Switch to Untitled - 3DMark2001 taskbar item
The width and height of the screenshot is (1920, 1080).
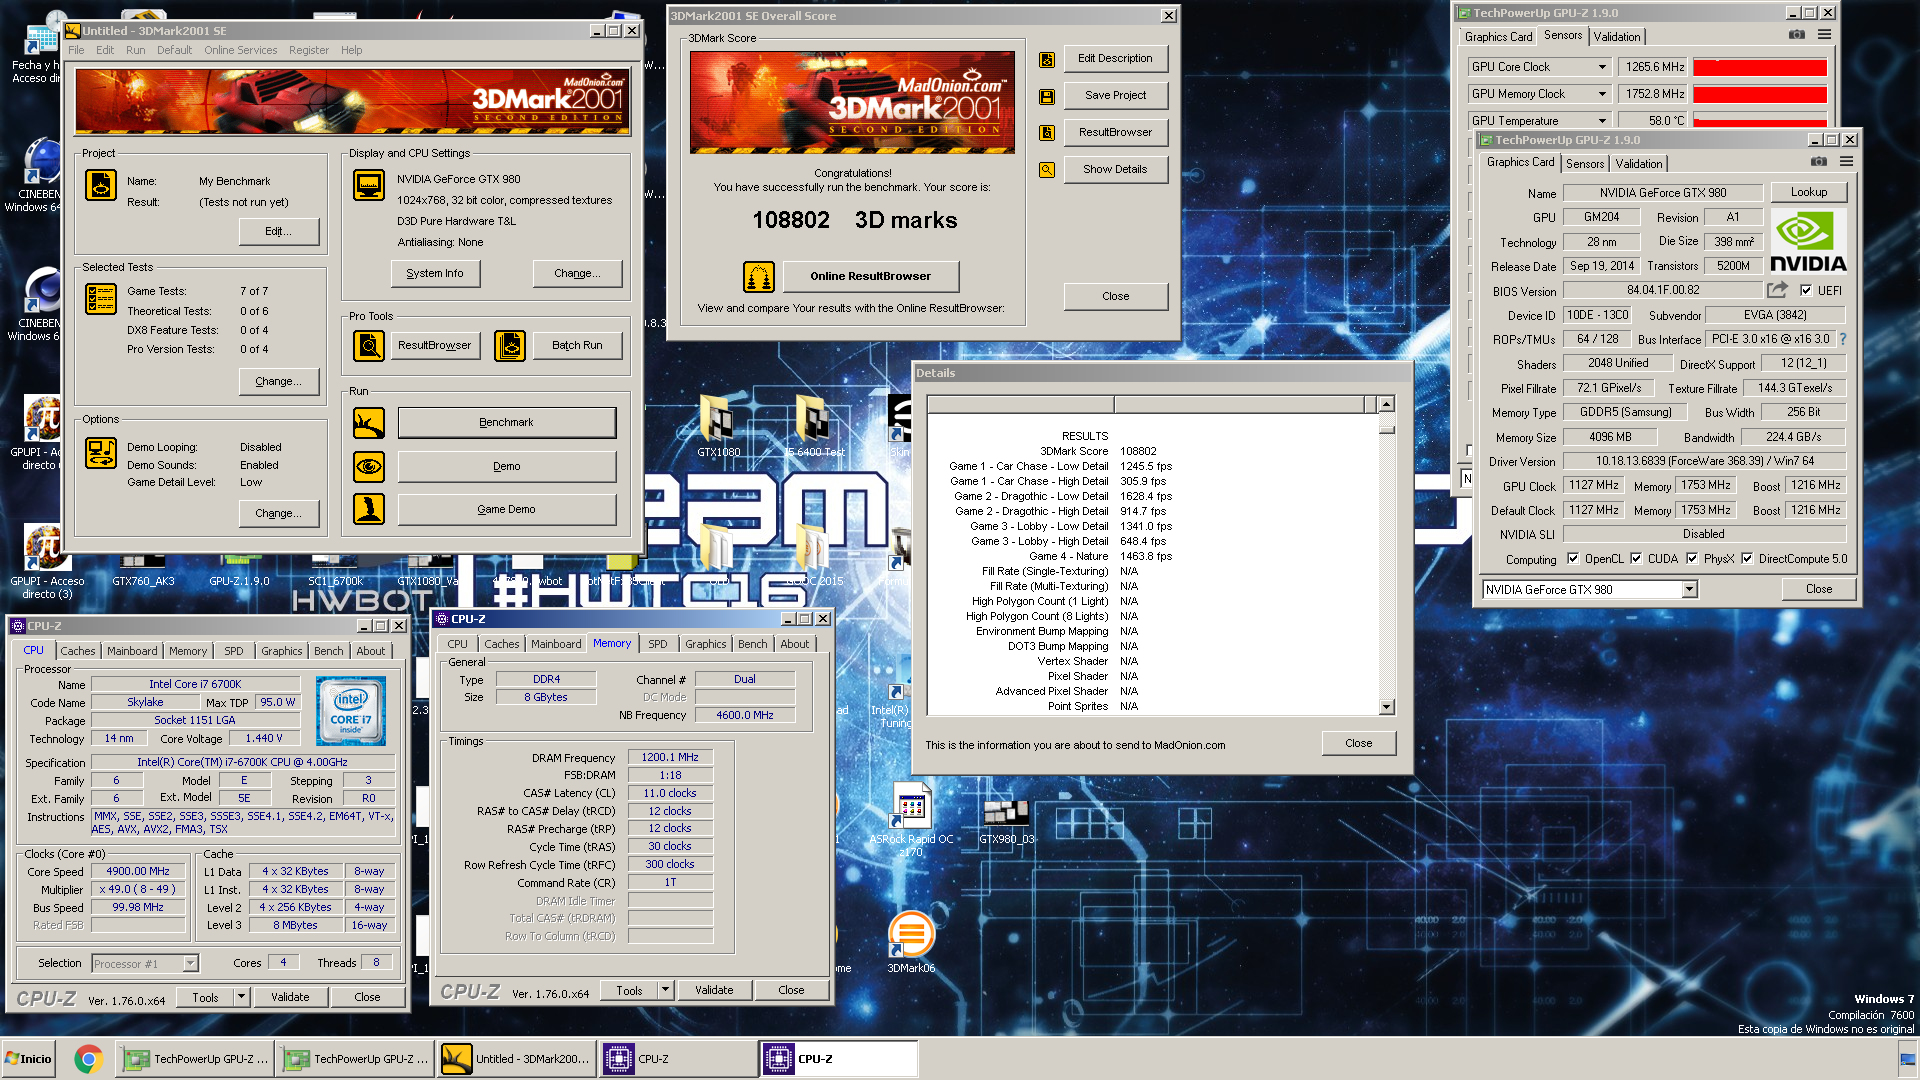coord(516,1059)
